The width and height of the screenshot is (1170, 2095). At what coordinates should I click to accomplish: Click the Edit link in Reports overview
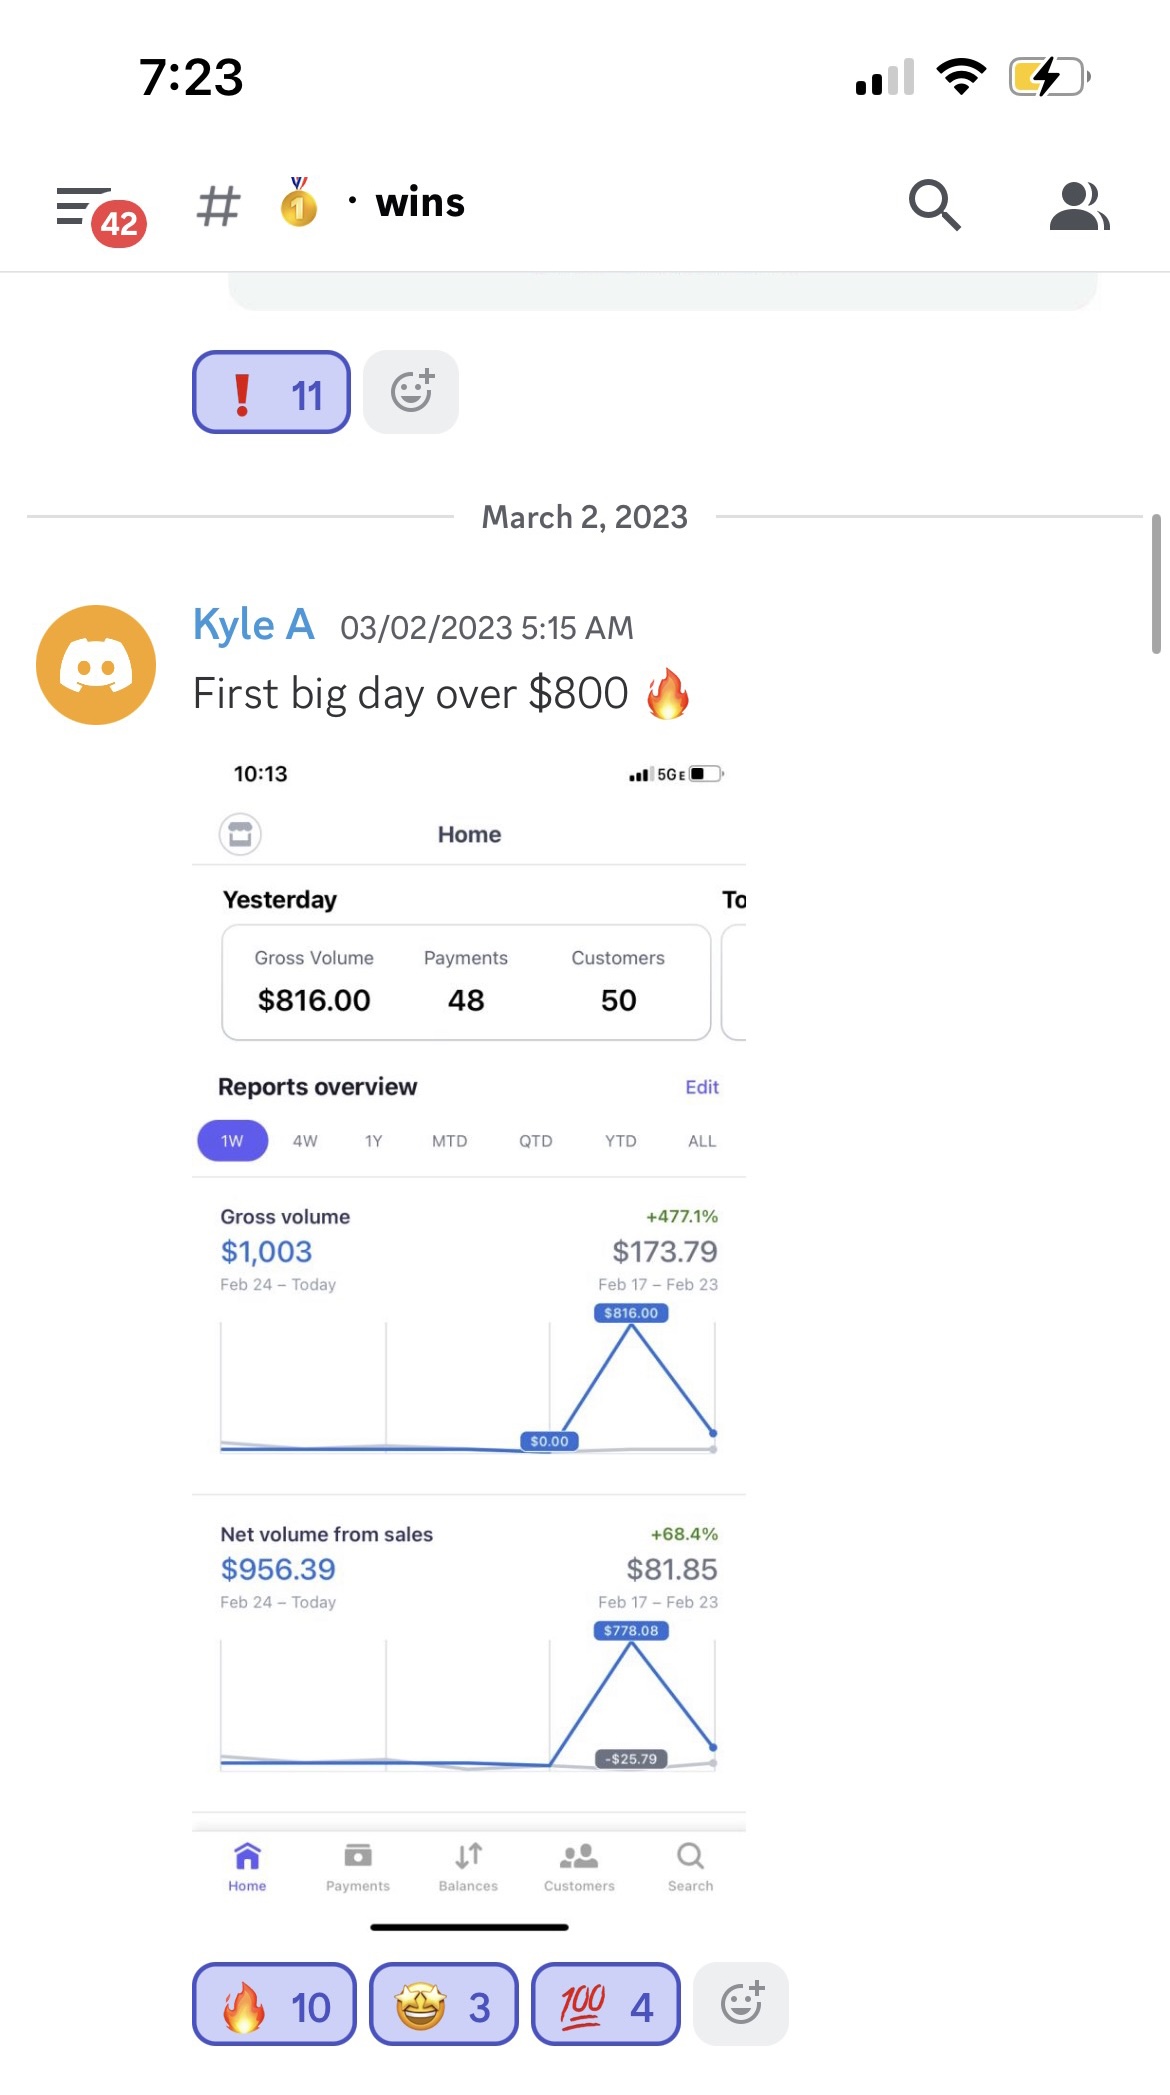coord(701,1086)
